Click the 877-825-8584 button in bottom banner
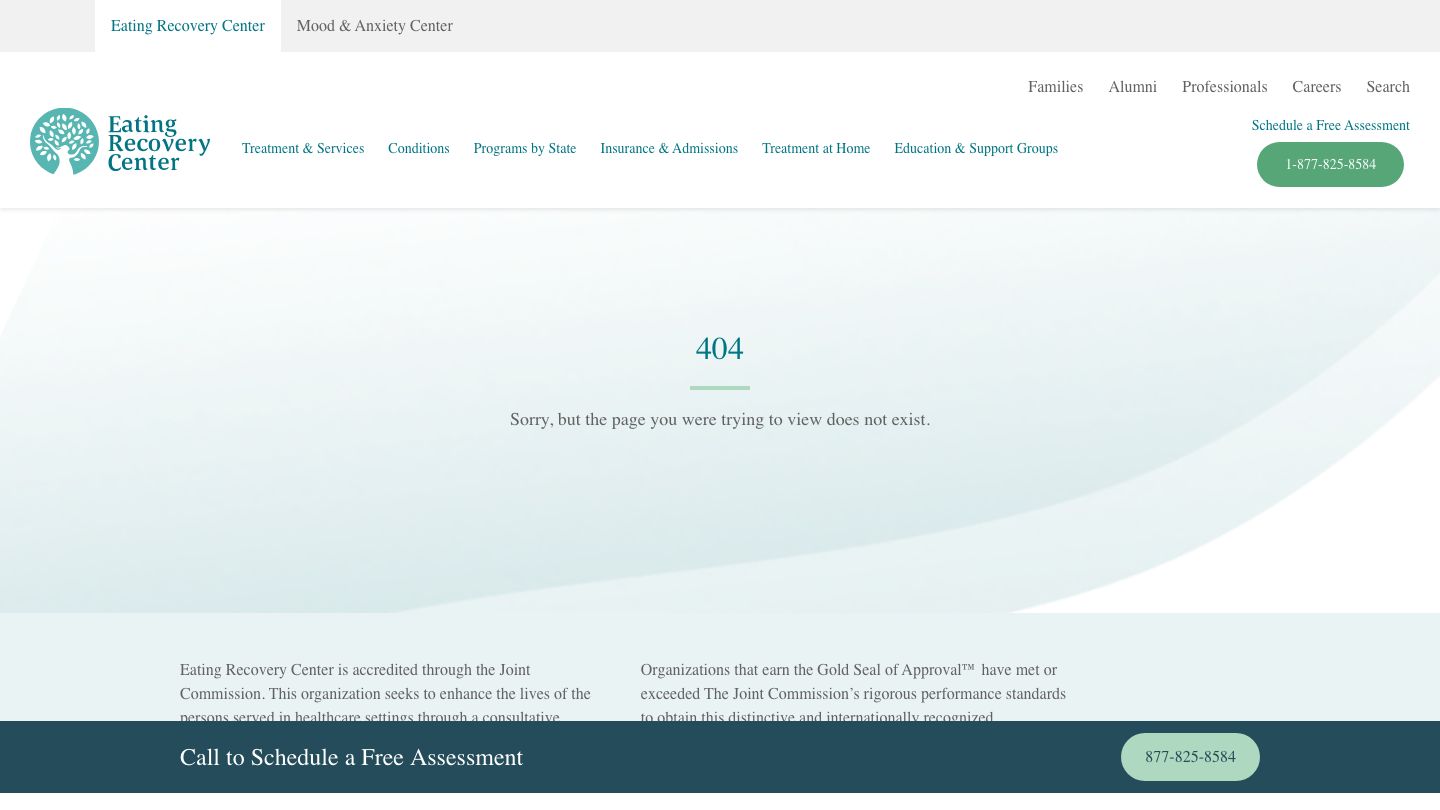Screen dimensions: 1440x810 pyautogui.click(x=1190, y=757)
